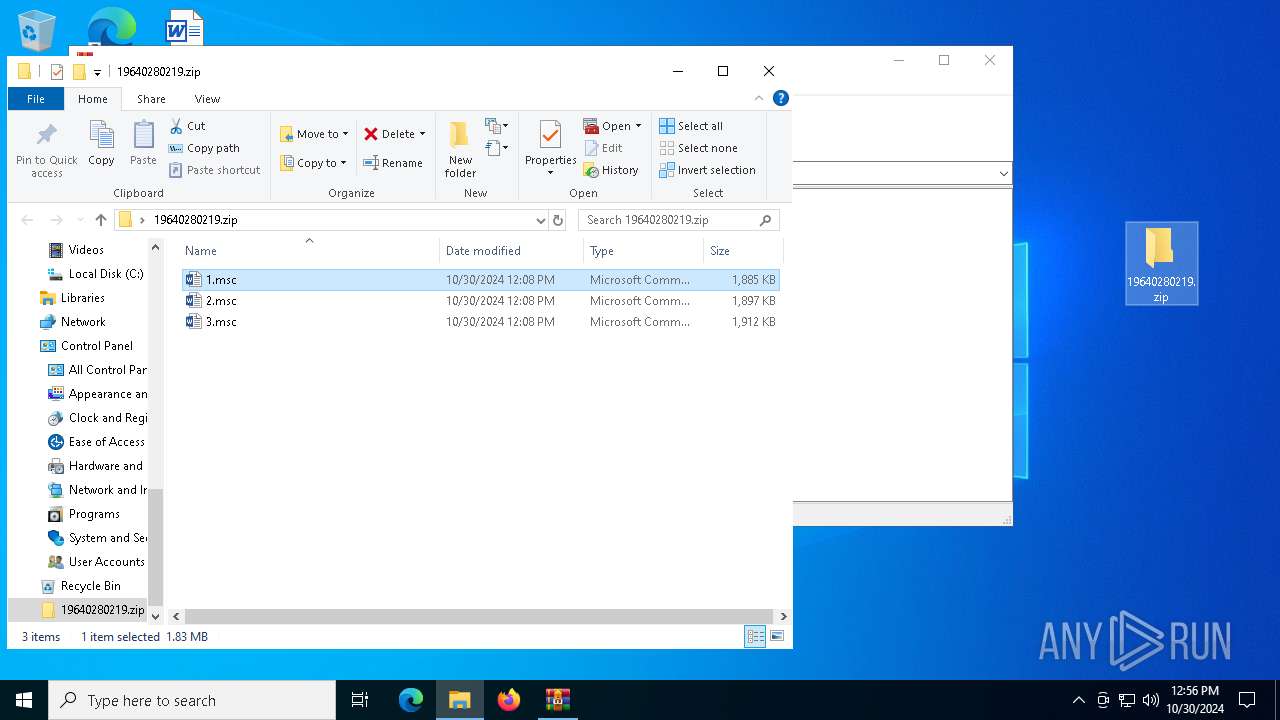Click the horizontal scrollbar of file list
The width and height of the screenshot is (1280, 720).
pos(479,616)
